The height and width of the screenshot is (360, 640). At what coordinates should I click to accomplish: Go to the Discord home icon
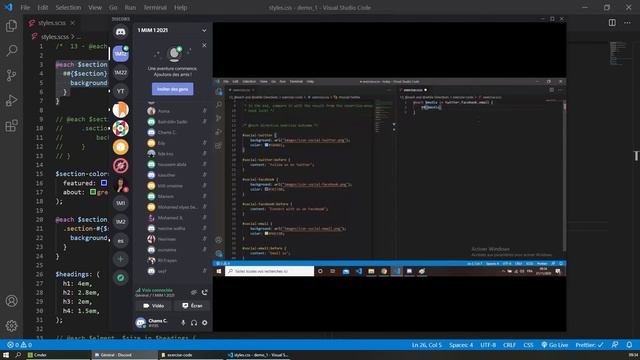click(x=120, y=31)
